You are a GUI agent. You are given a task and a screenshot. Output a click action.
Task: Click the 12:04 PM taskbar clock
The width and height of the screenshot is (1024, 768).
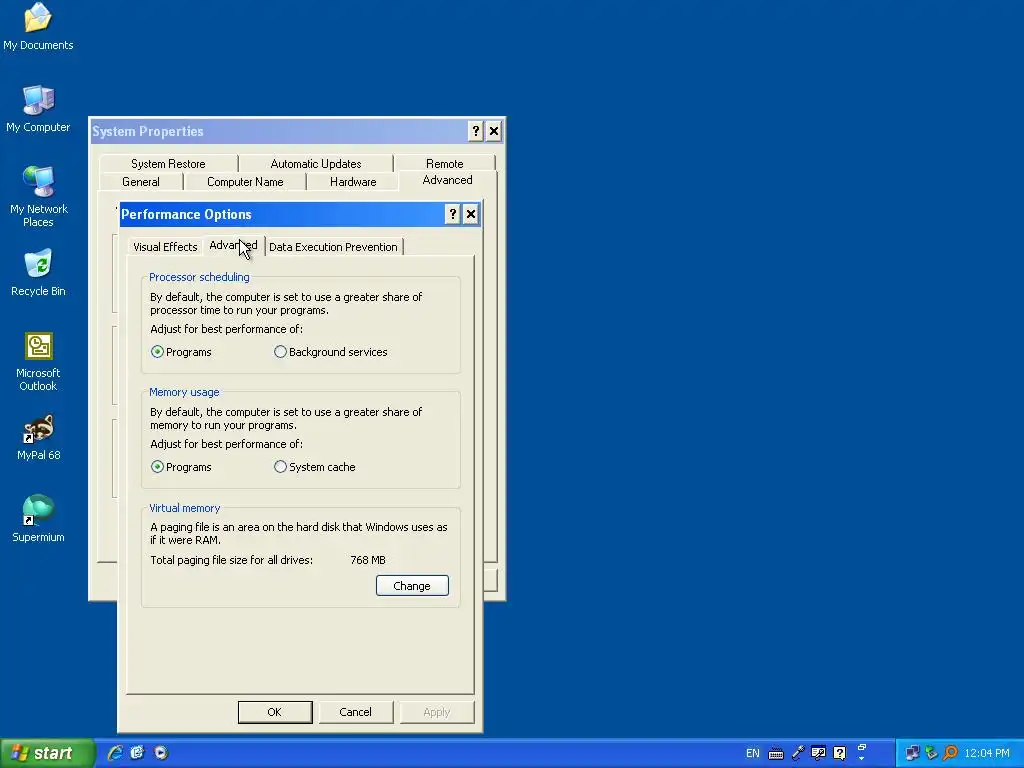(x=986, y=754)
